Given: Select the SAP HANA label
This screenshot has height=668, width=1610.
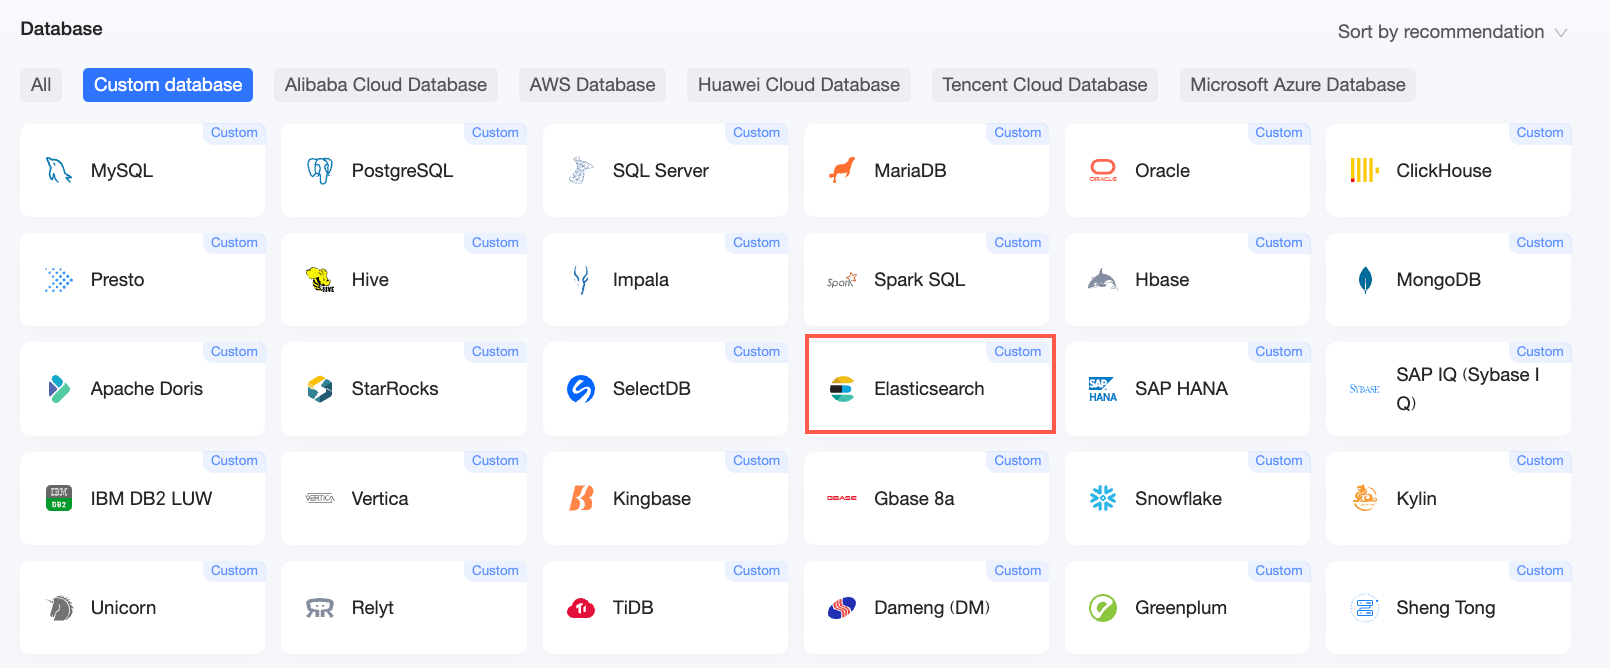Looking at the screenshot, I should tap(1181, 389).
